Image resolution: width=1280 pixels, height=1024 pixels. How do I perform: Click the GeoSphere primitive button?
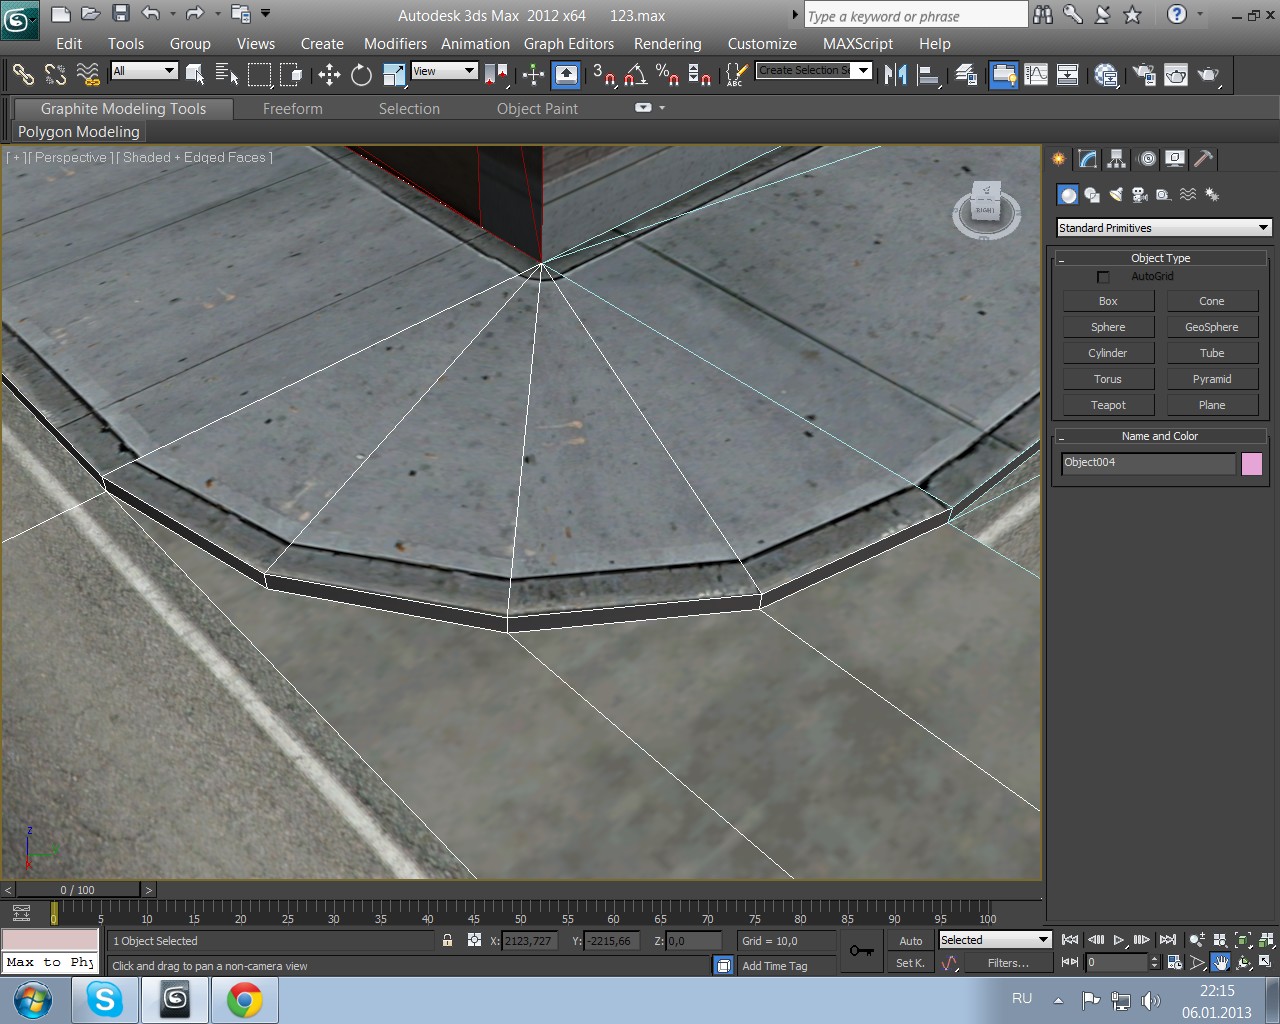1211,327
